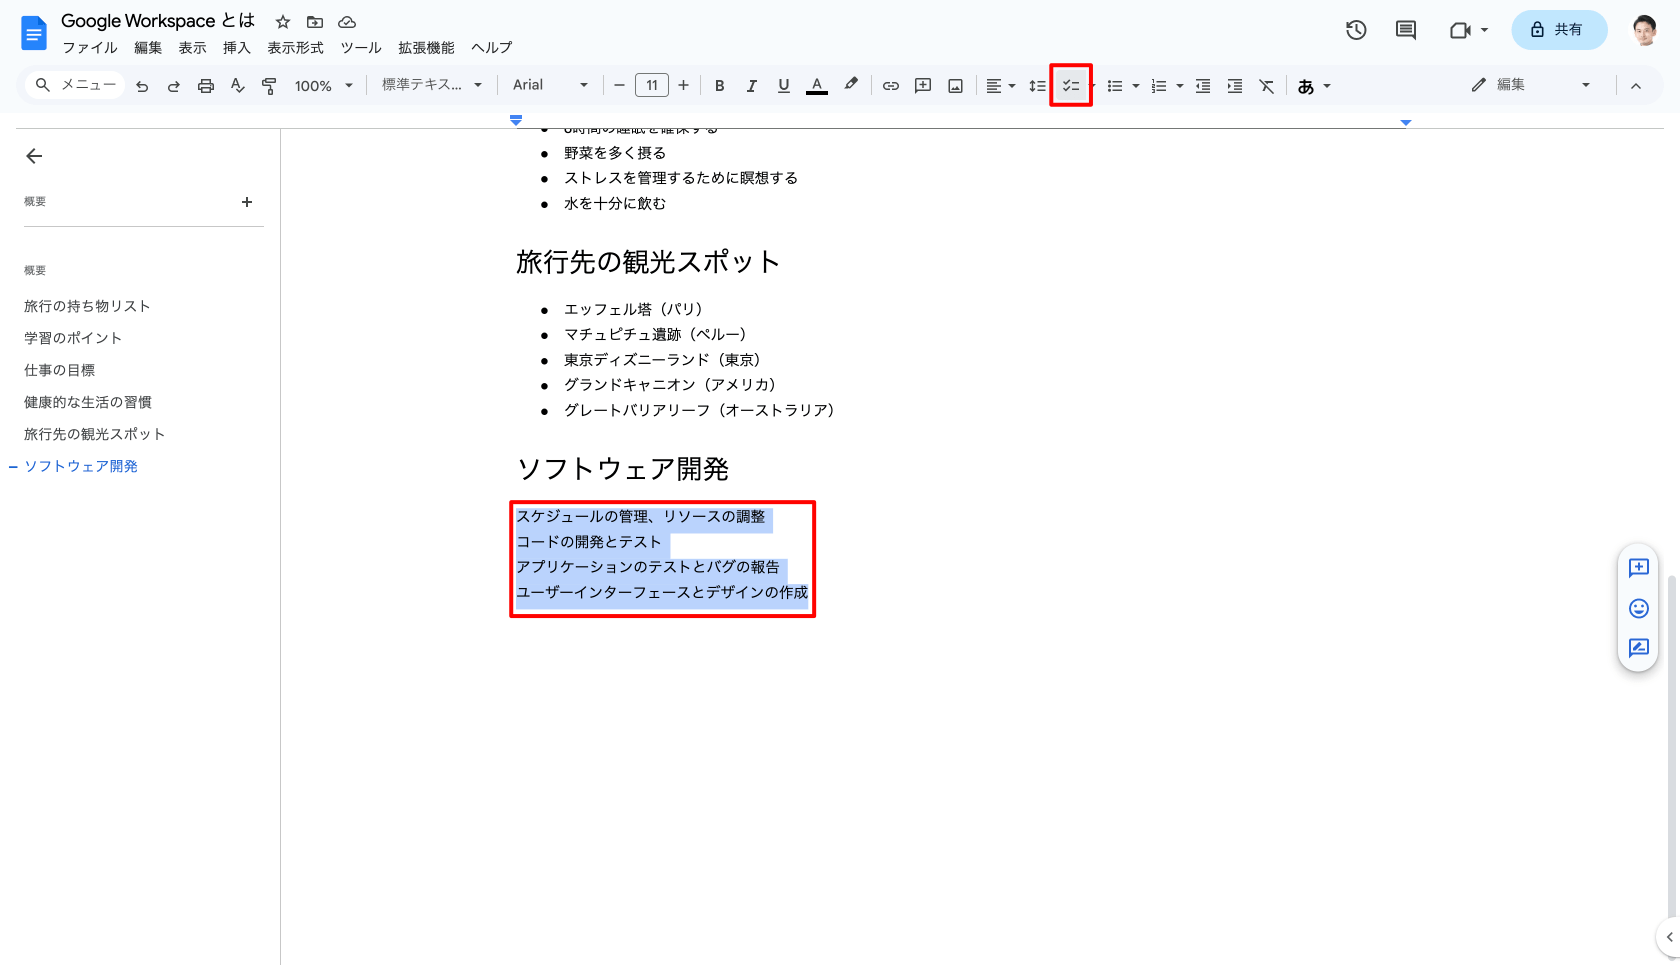1680x965 pixels.
Task: Open the Arial font dropdown
Action: coord(550,86)
